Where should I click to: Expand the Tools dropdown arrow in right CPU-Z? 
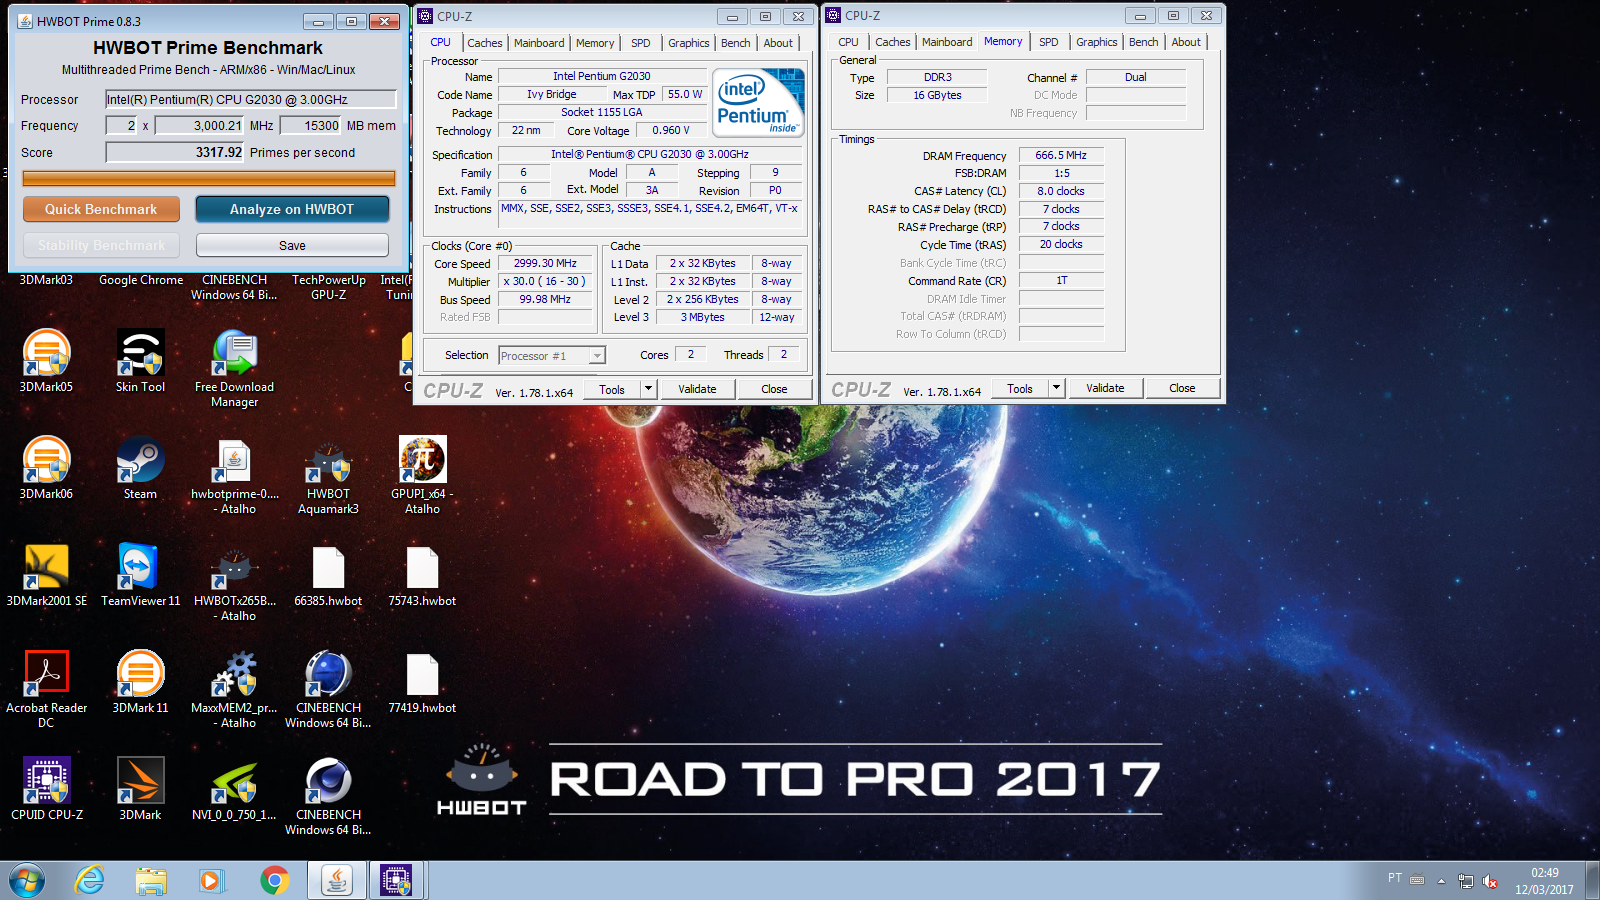[x=1056, y=388]
